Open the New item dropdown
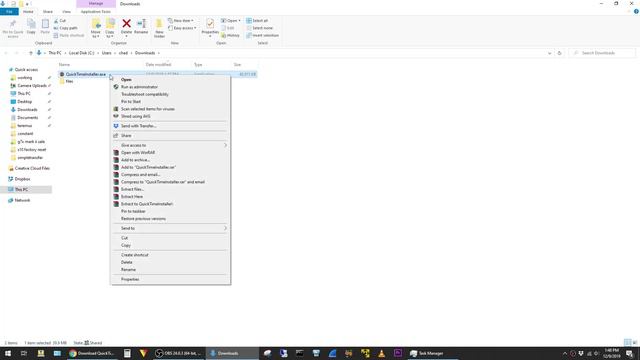The height and width of the screenshot is (360, 640). click(x=181, y=20)
